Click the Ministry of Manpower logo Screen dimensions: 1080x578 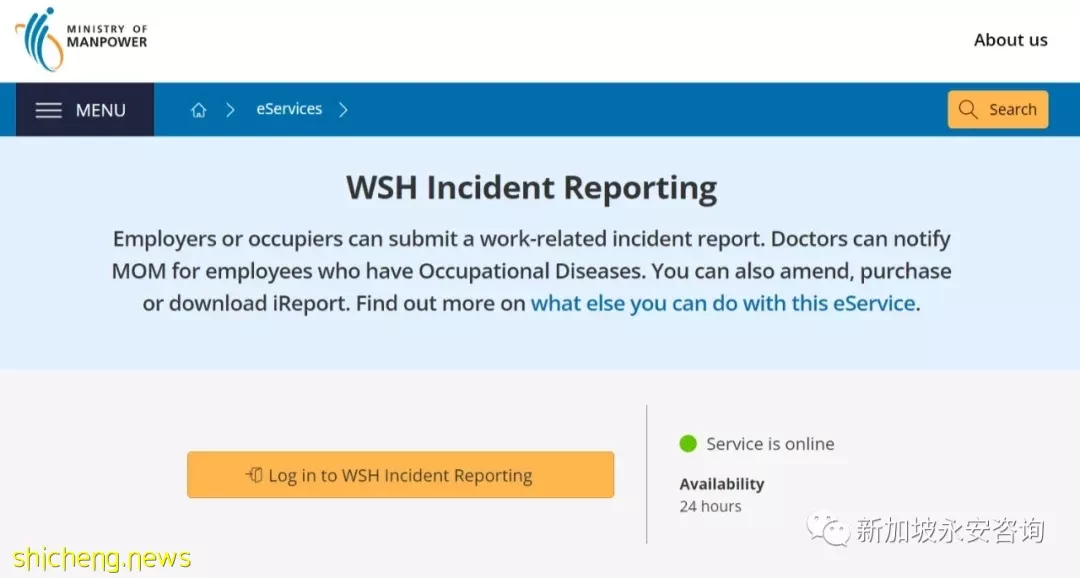[81, 39]
